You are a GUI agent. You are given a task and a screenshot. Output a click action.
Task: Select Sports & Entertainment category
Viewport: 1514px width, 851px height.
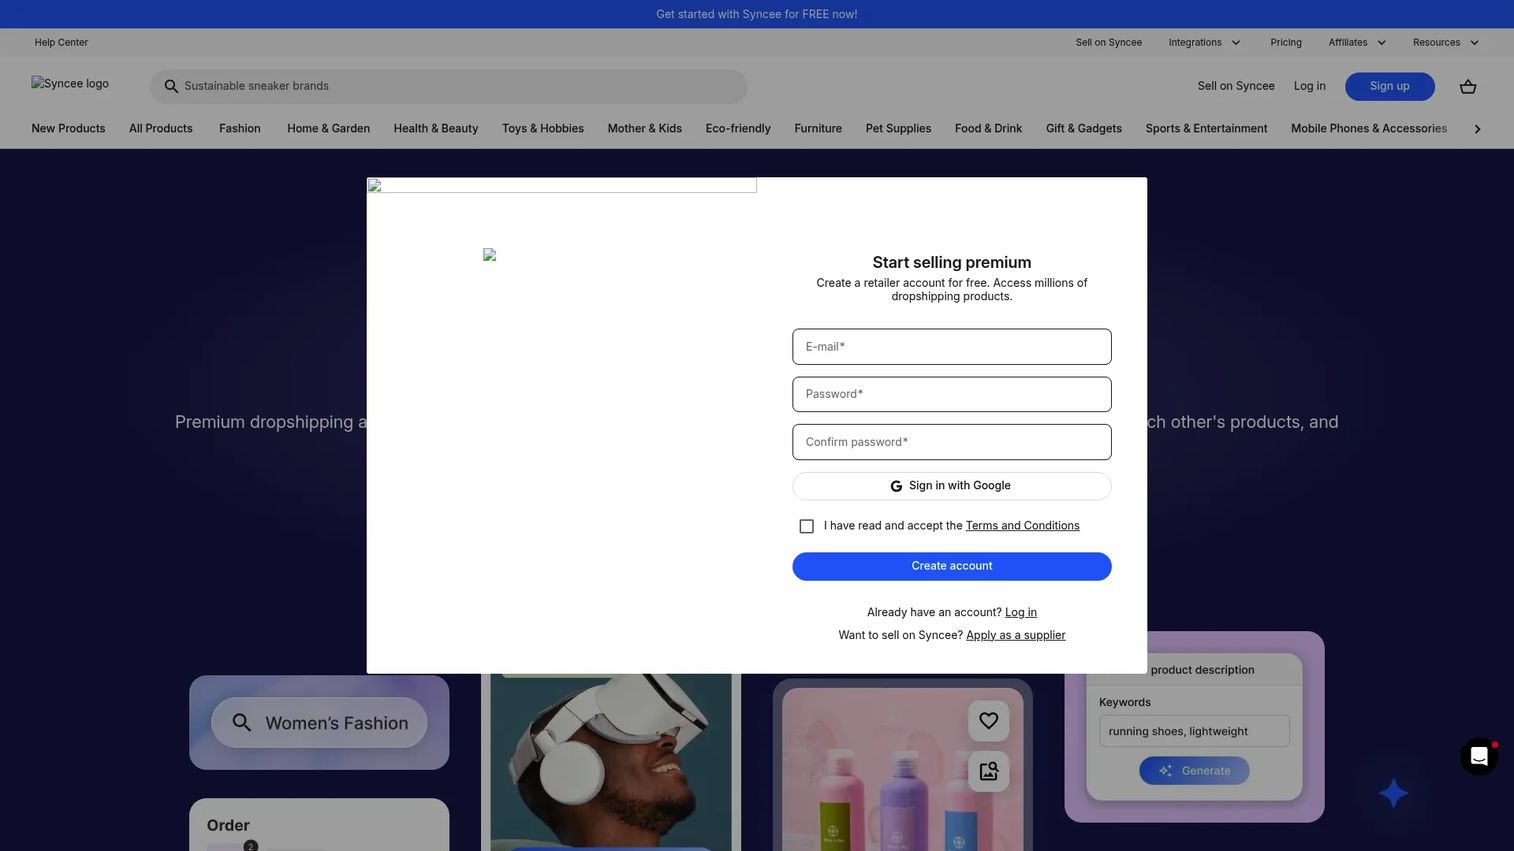click(1206, 128)
